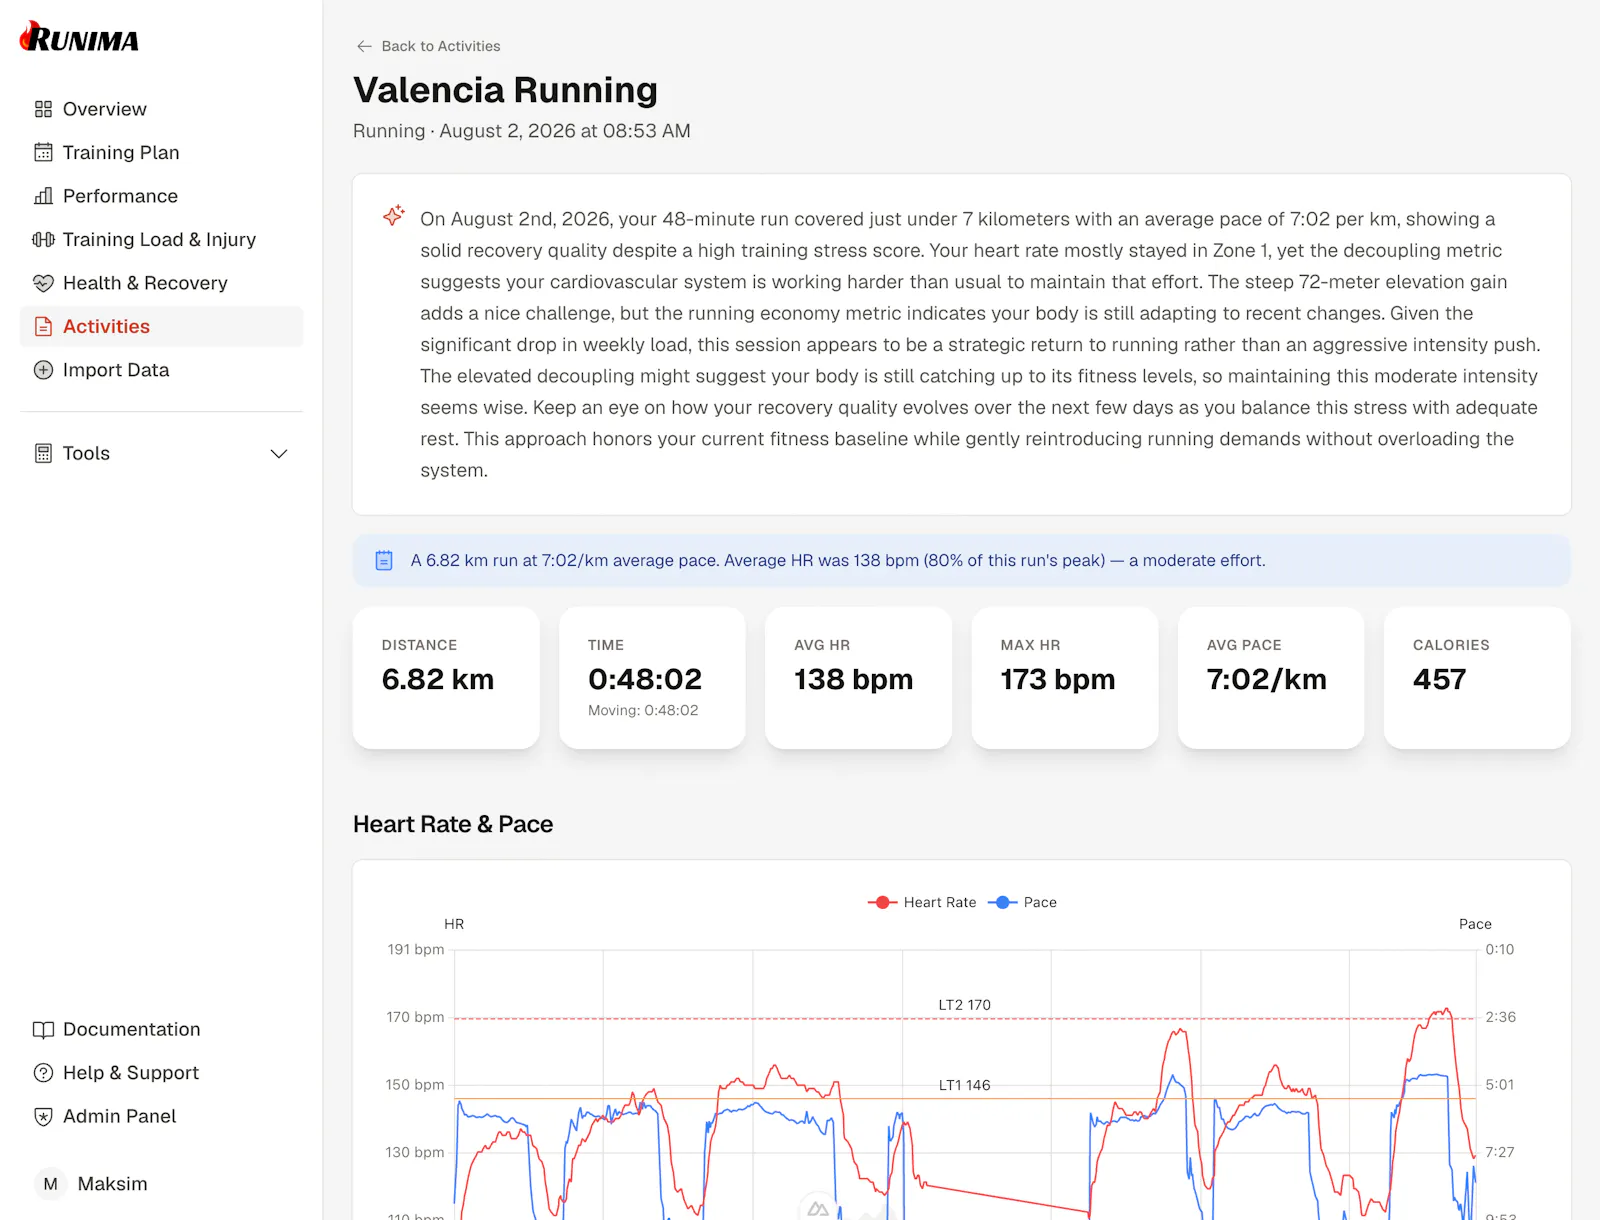Click the Training Load dumbbell icon
Screen dimensions: 1600x1220
click(x=43, y=239)
